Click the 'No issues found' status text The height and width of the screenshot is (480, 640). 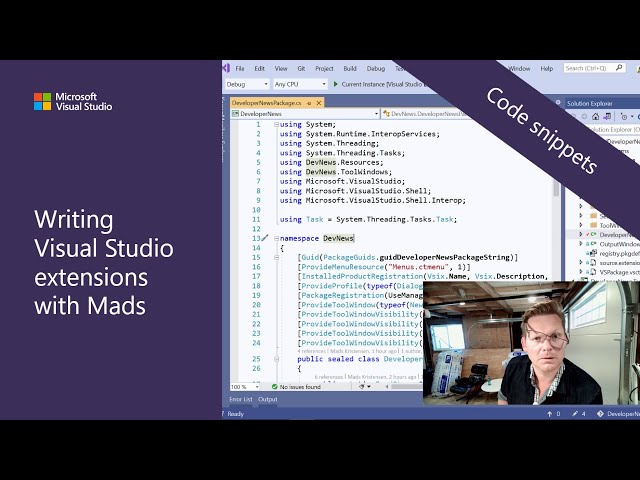pyautogui.click(x=300, y=387)
